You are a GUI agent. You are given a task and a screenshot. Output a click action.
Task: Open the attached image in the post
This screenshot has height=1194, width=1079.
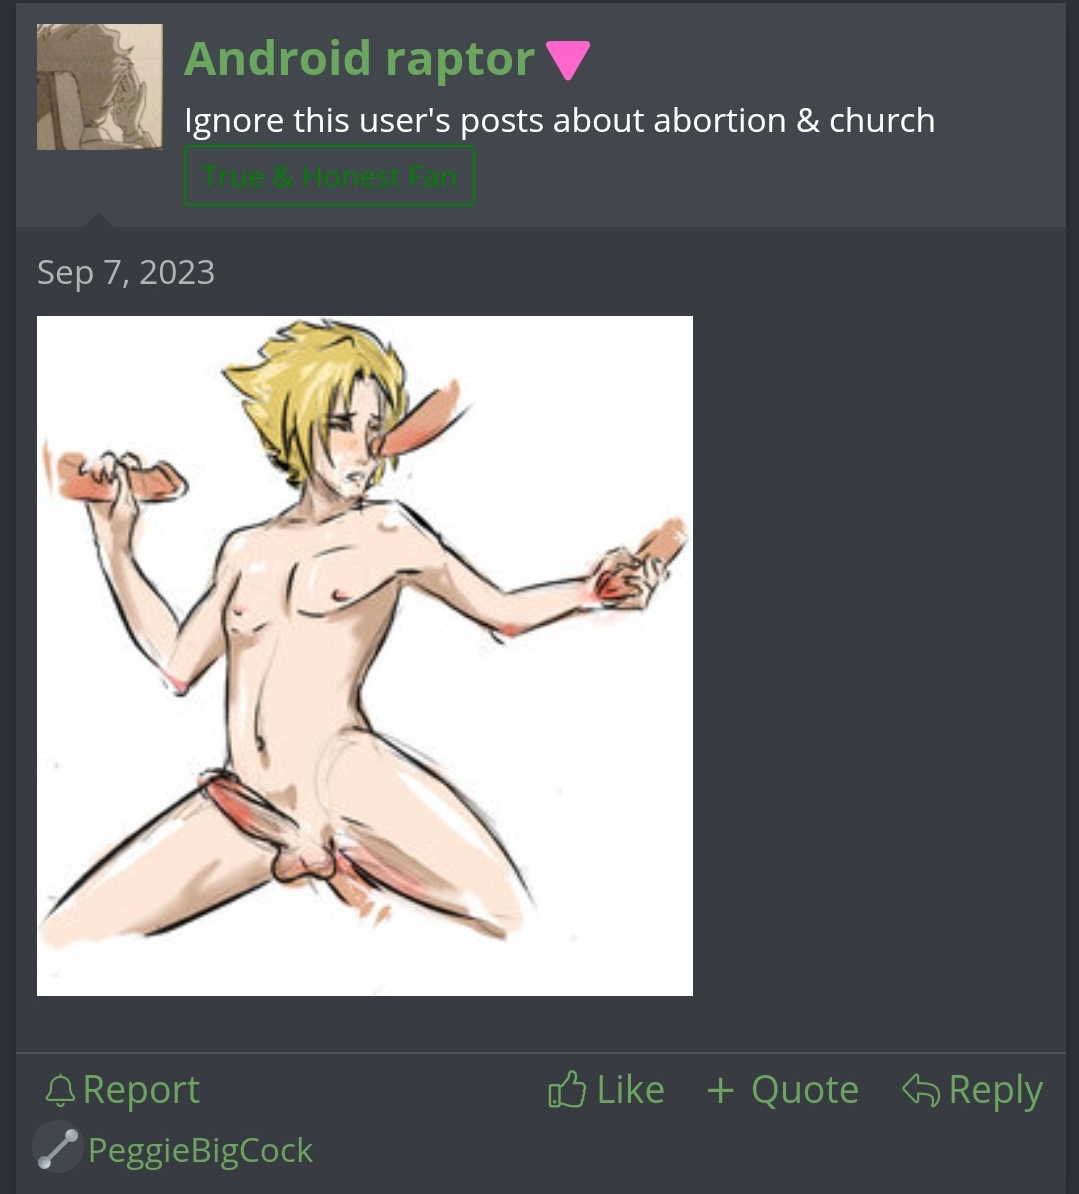coord(365,656)
